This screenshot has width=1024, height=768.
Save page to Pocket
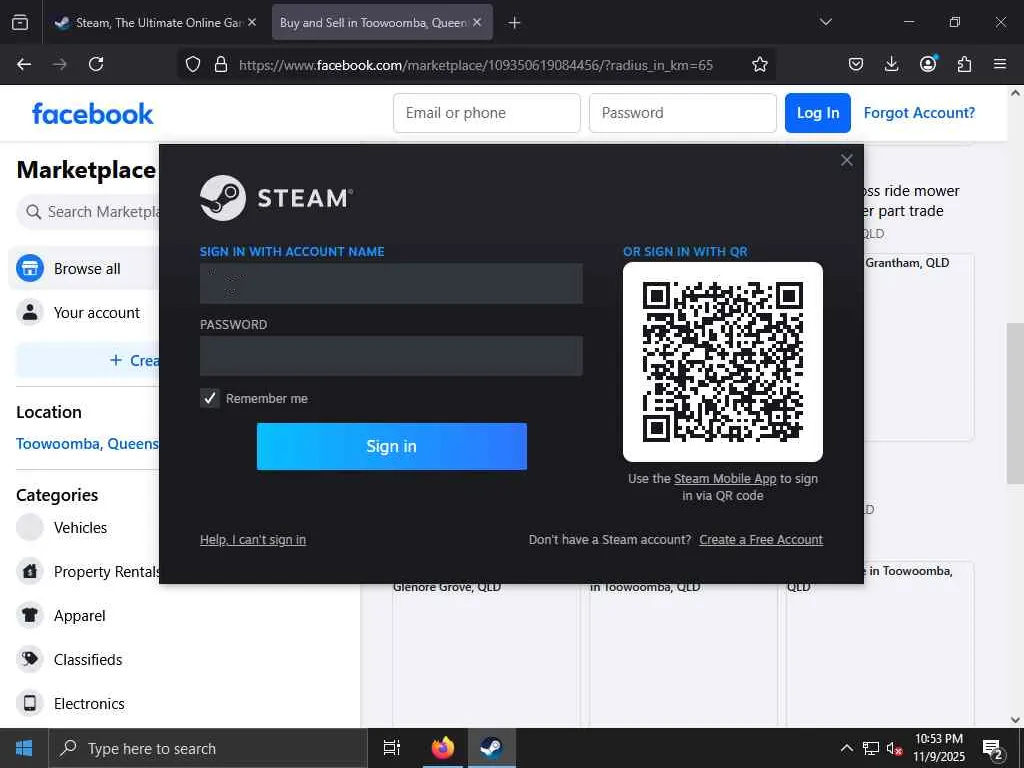click(856, 64)
